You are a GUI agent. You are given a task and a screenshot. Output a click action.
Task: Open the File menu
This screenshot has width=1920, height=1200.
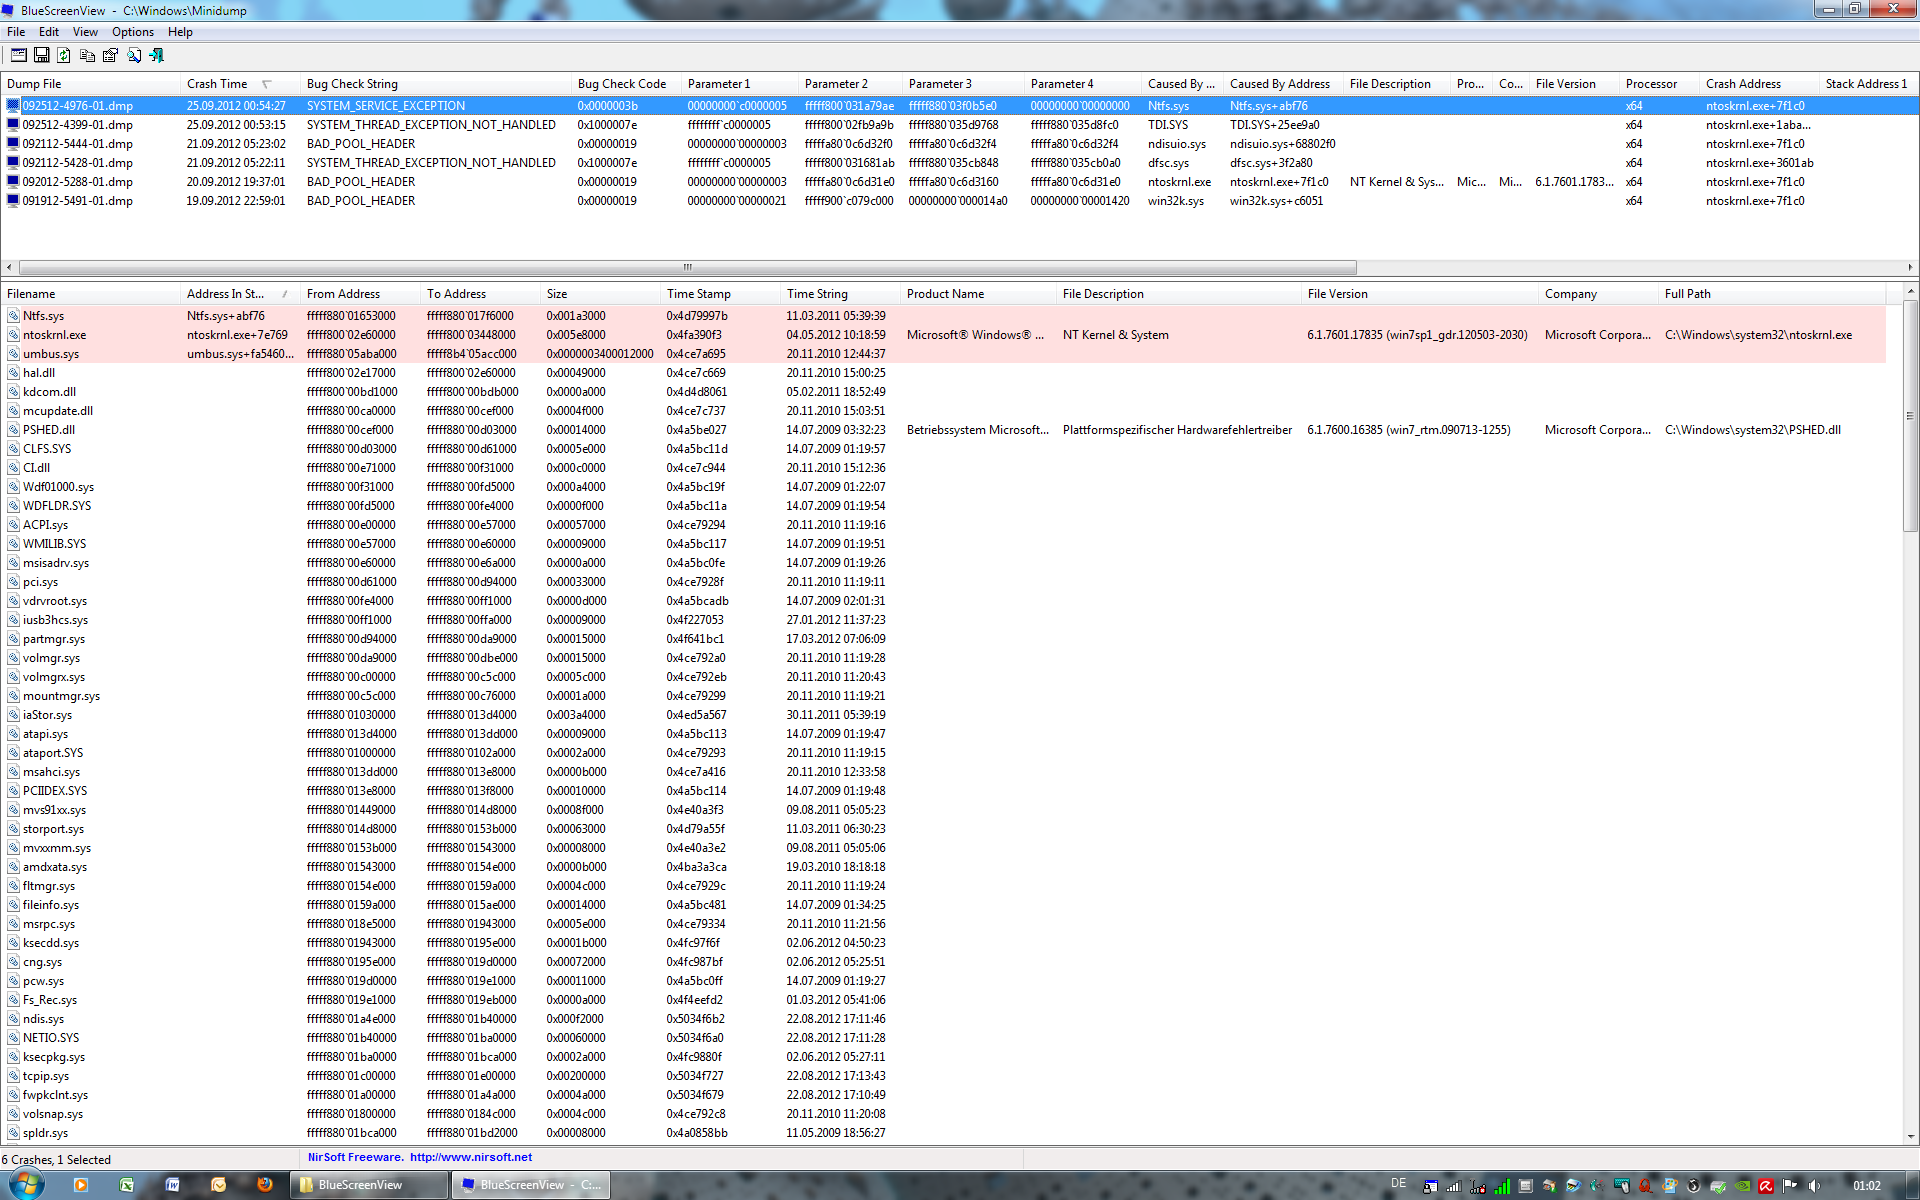(x=16, y=32)
